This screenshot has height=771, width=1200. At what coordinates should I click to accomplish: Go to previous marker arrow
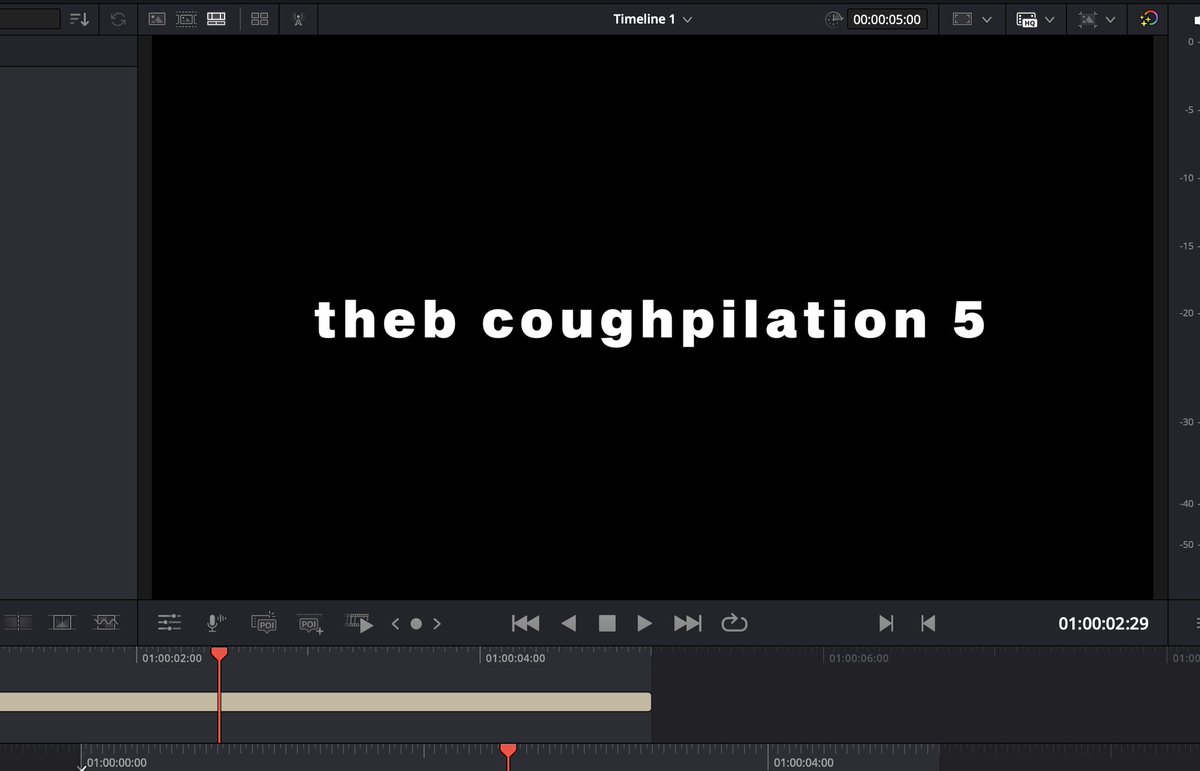(395, 623)
